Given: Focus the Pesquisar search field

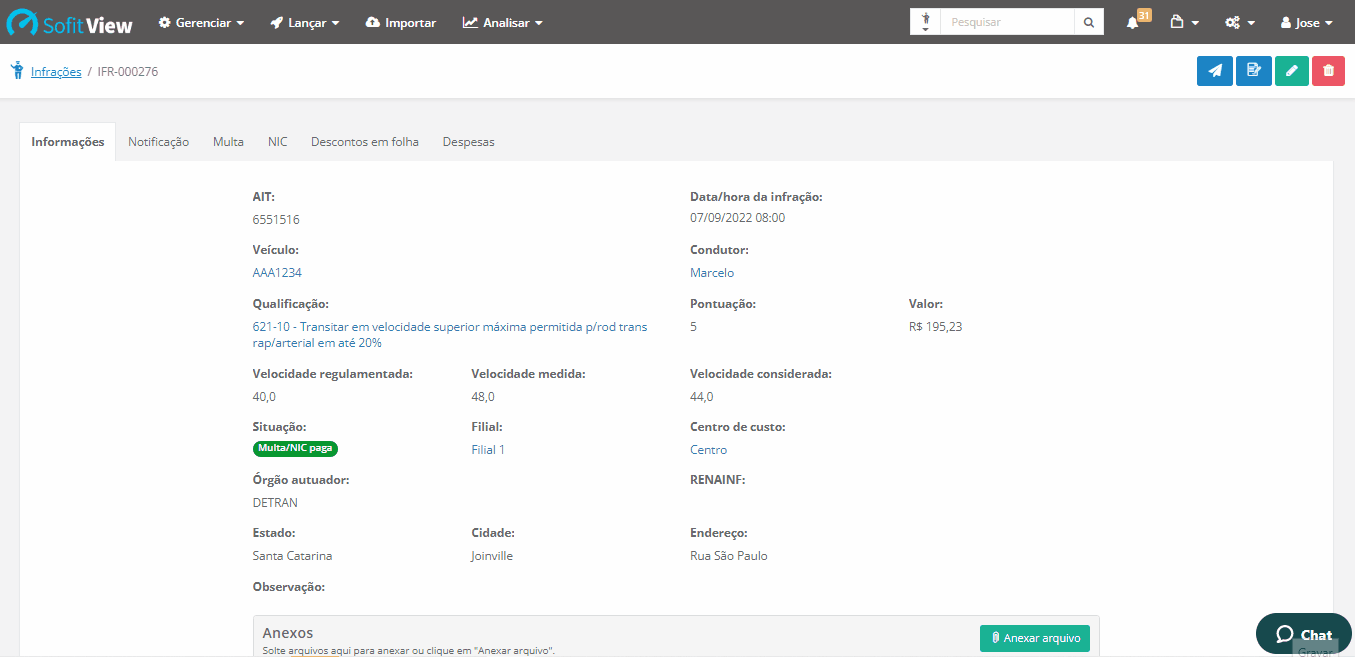Looking at the screenshot, I should click(1007, 22).
